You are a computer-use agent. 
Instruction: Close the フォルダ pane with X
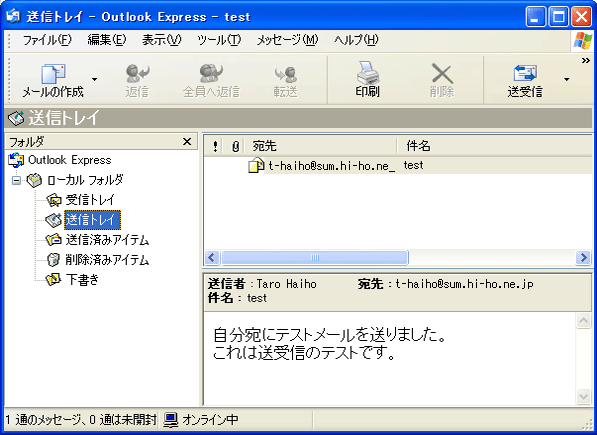[x=187, y=142]
